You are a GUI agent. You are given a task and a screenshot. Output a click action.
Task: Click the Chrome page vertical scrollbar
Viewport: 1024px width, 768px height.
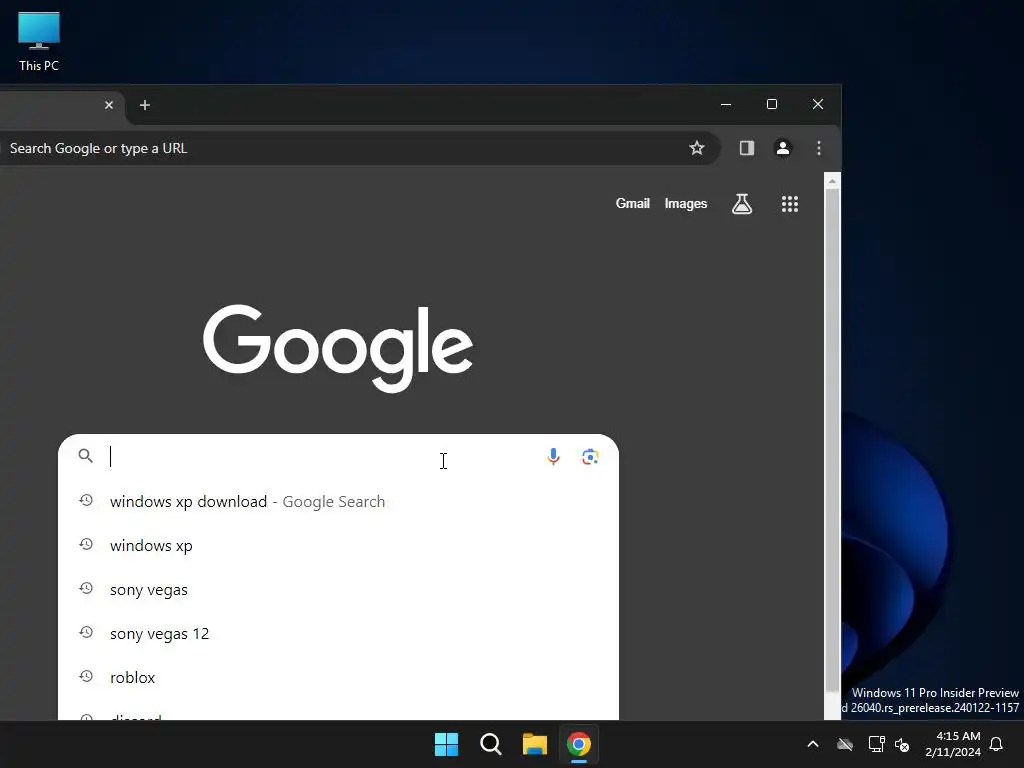pos(832,441)
